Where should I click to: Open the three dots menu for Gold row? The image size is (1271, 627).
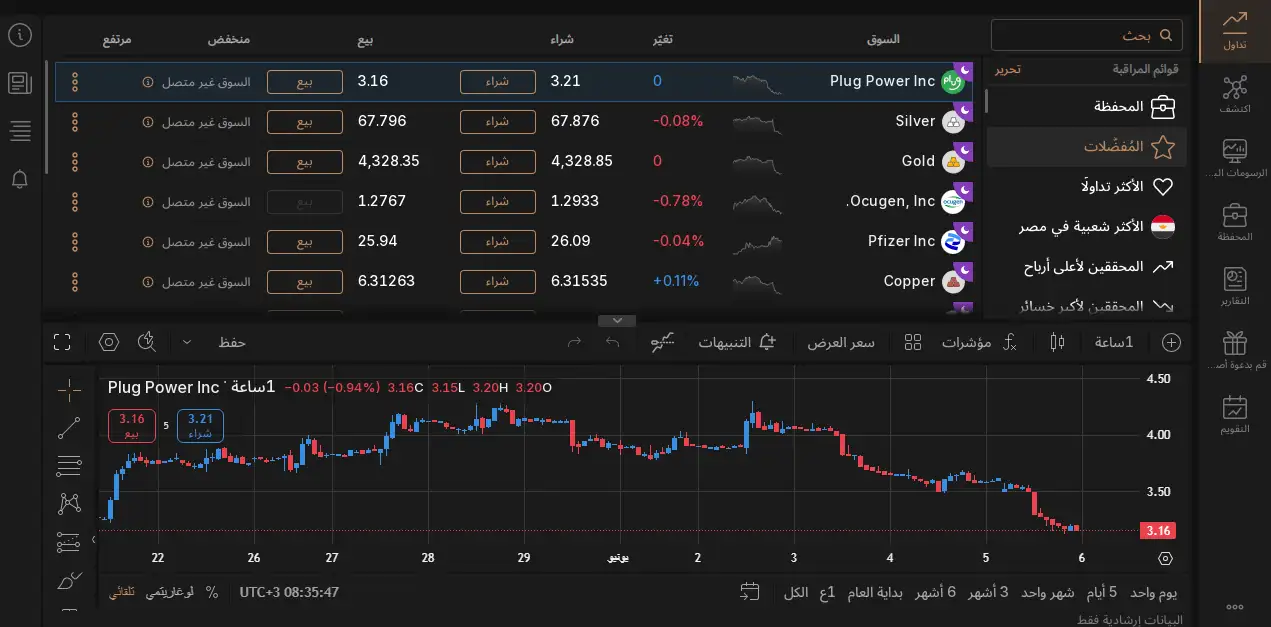(x=75, y=162)
